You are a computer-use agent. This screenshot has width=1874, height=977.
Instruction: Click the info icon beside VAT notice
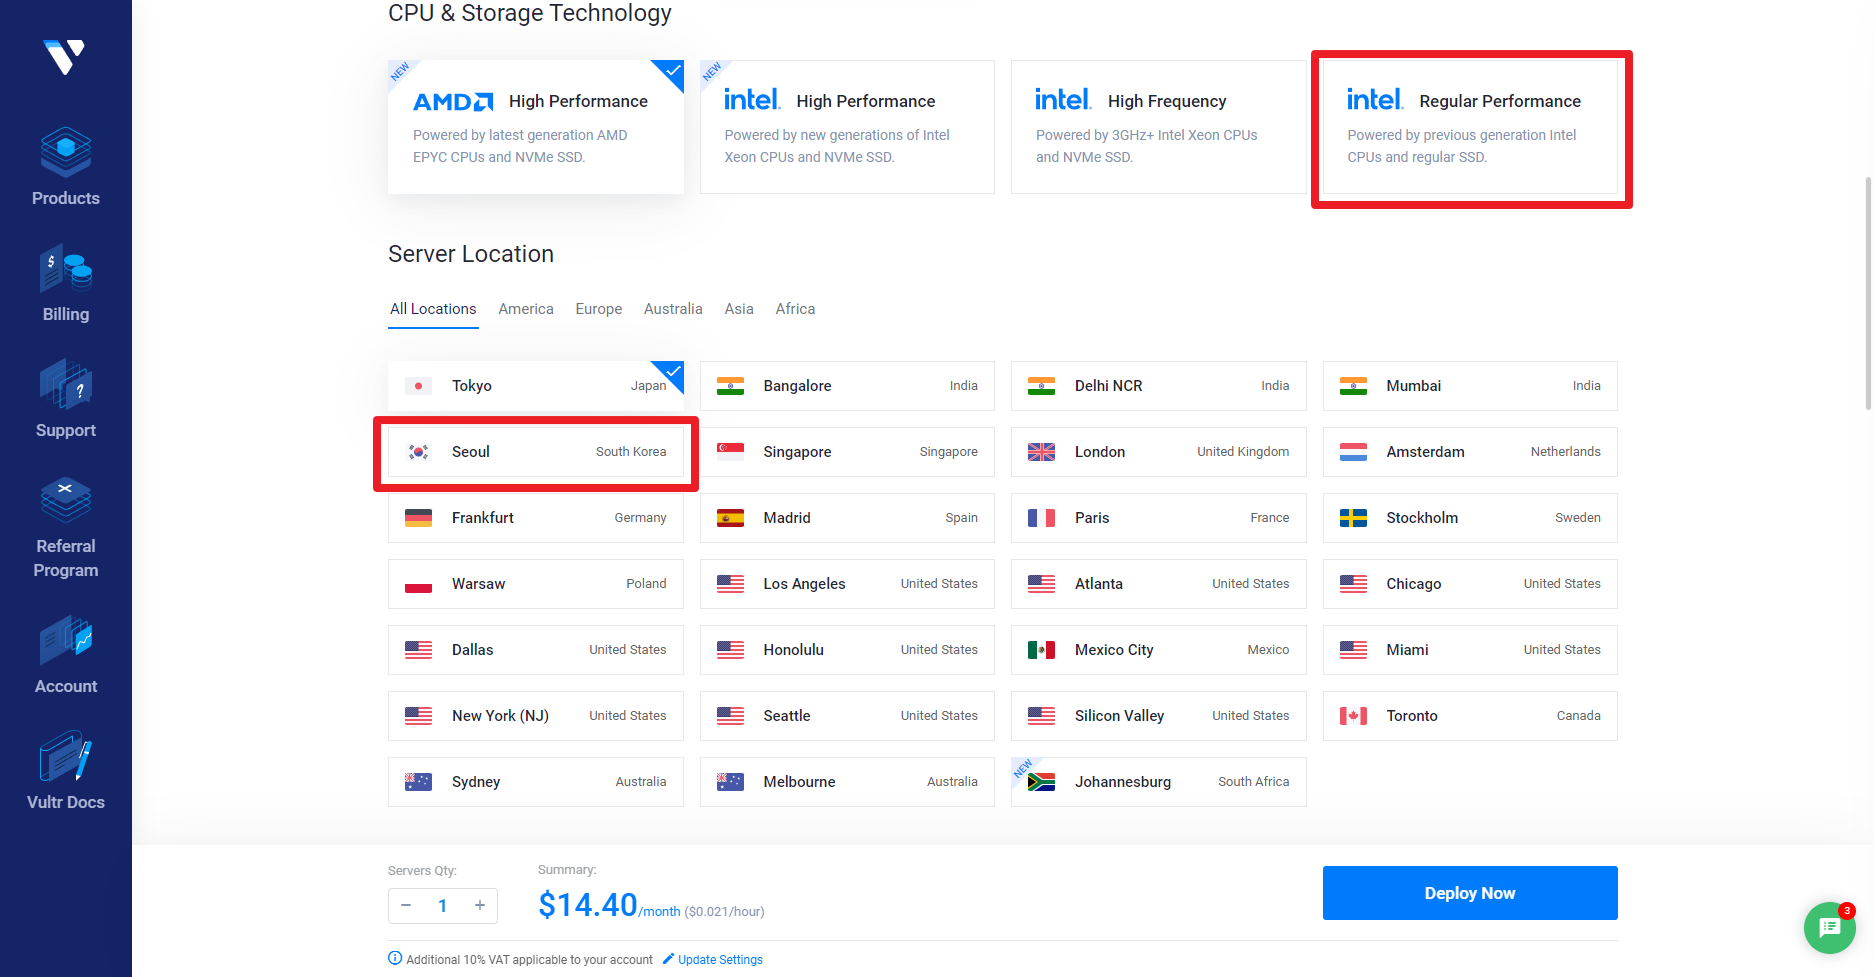tap(395, 958)
